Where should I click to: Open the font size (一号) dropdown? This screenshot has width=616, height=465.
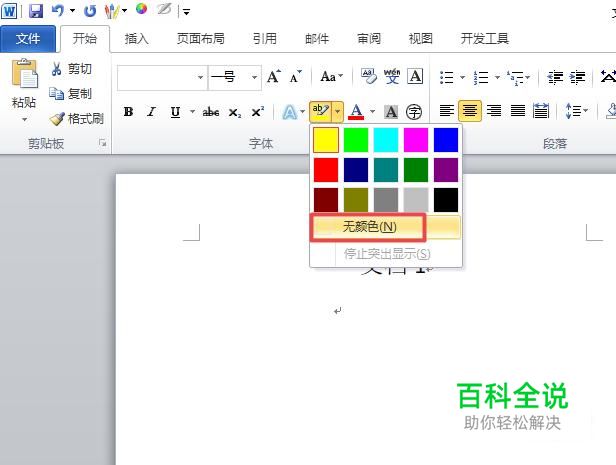[x=255, y=77]
